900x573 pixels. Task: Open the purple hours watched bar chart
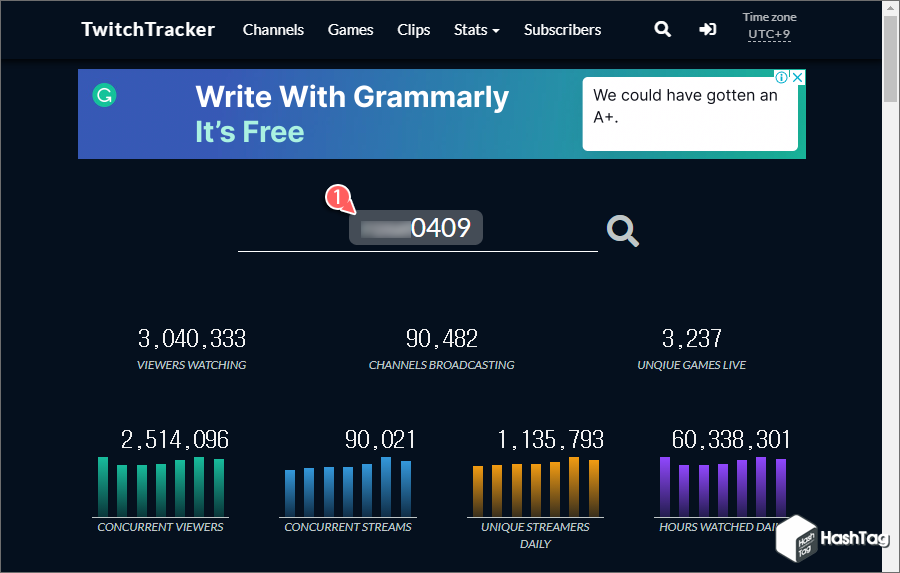pos(723,487)
